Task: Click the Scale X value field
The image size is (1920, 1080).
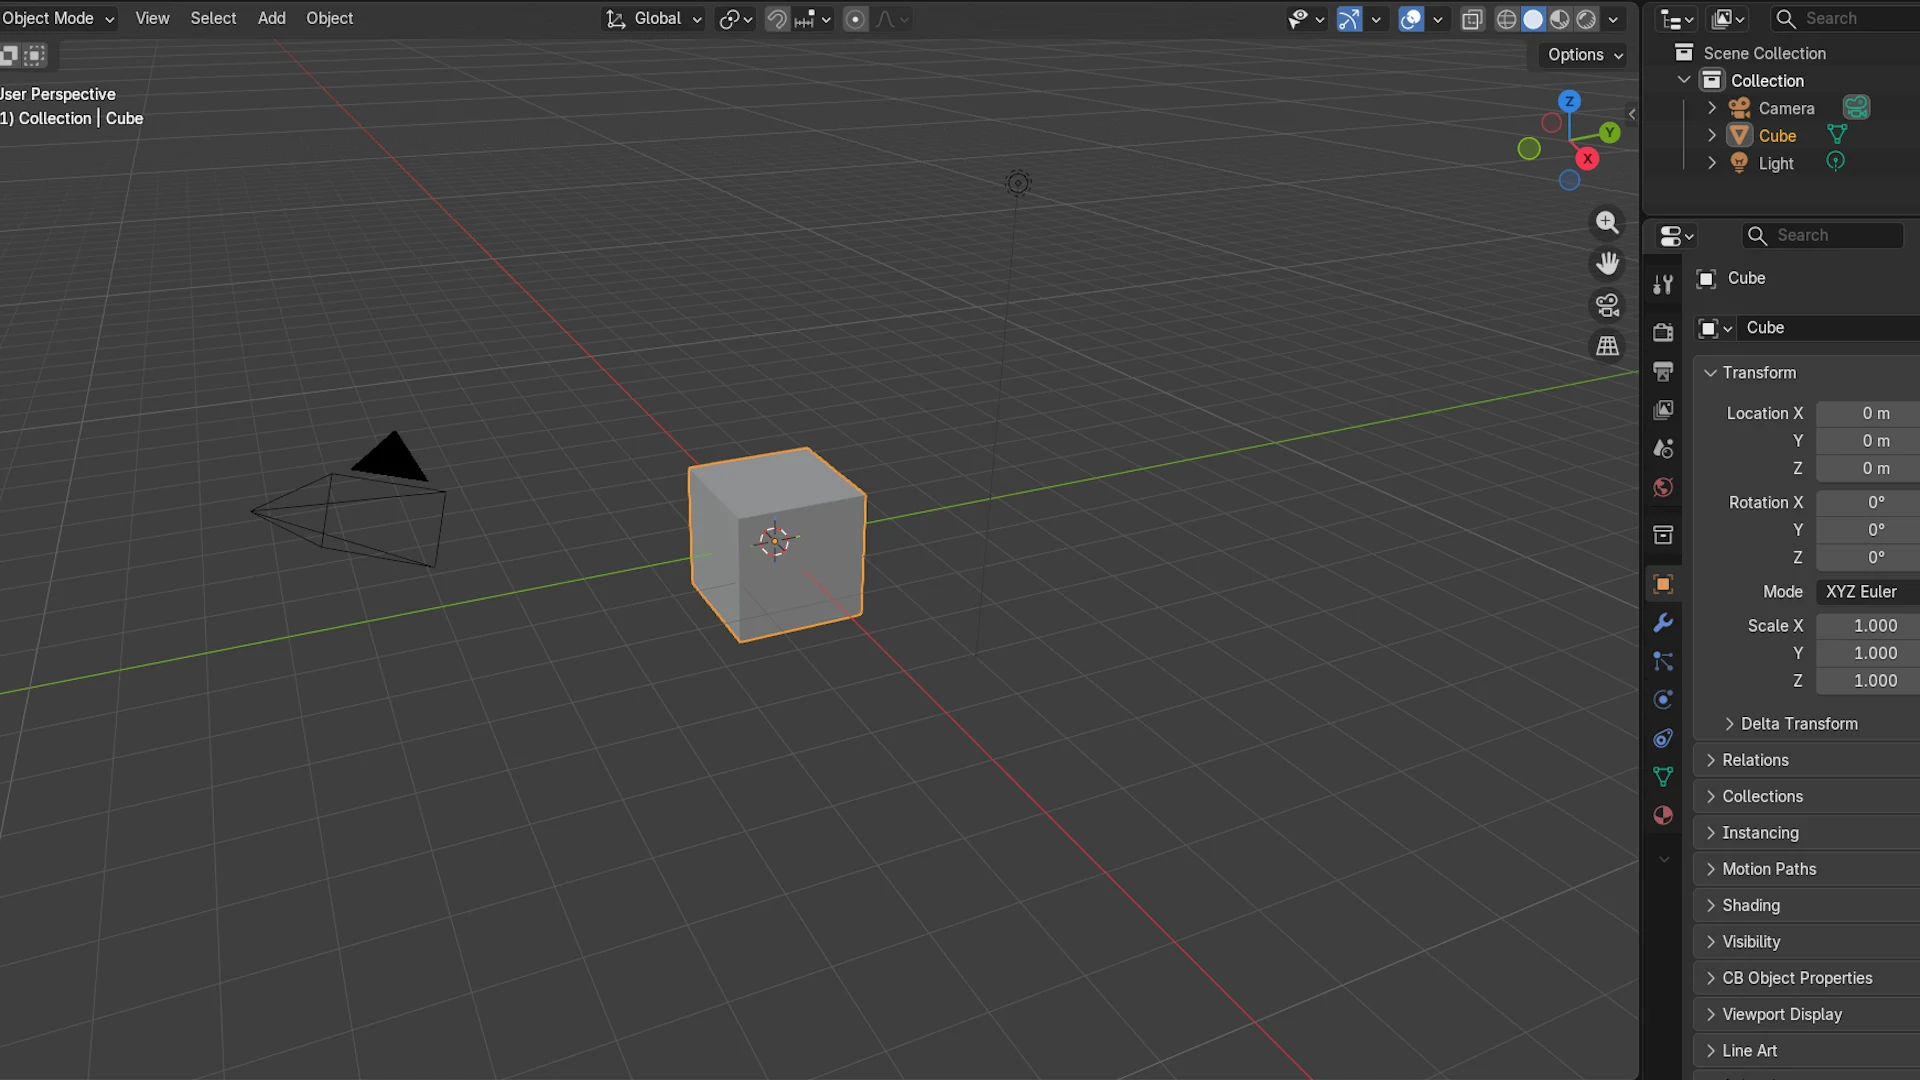Action: click(1868, 625)
